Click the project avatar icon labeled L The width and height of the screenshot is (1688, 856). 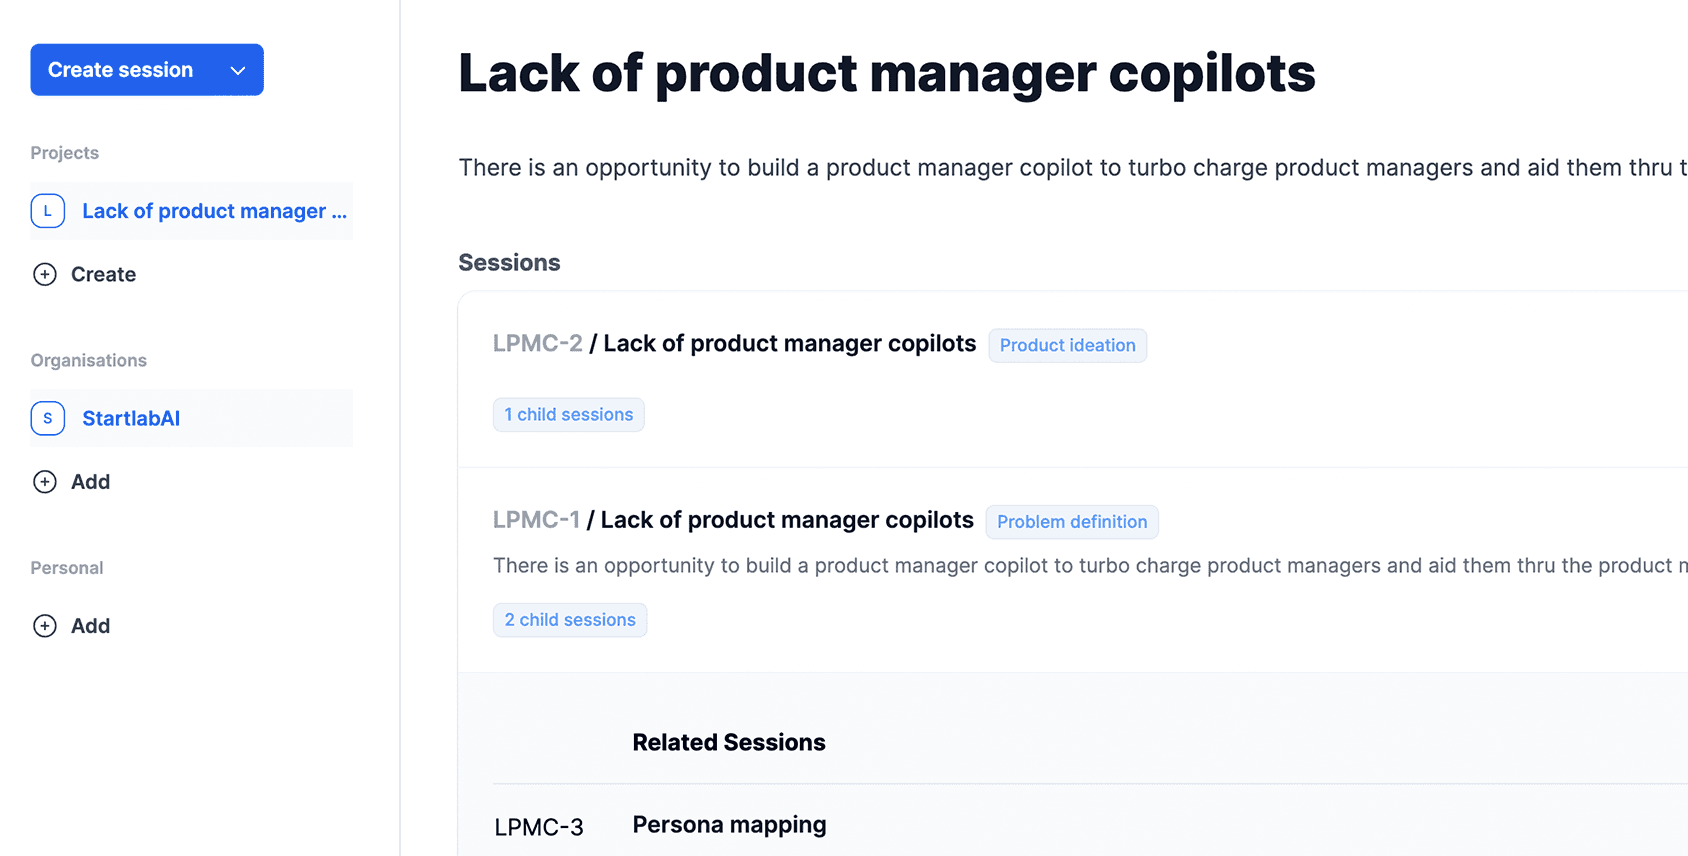pos(48,211)
